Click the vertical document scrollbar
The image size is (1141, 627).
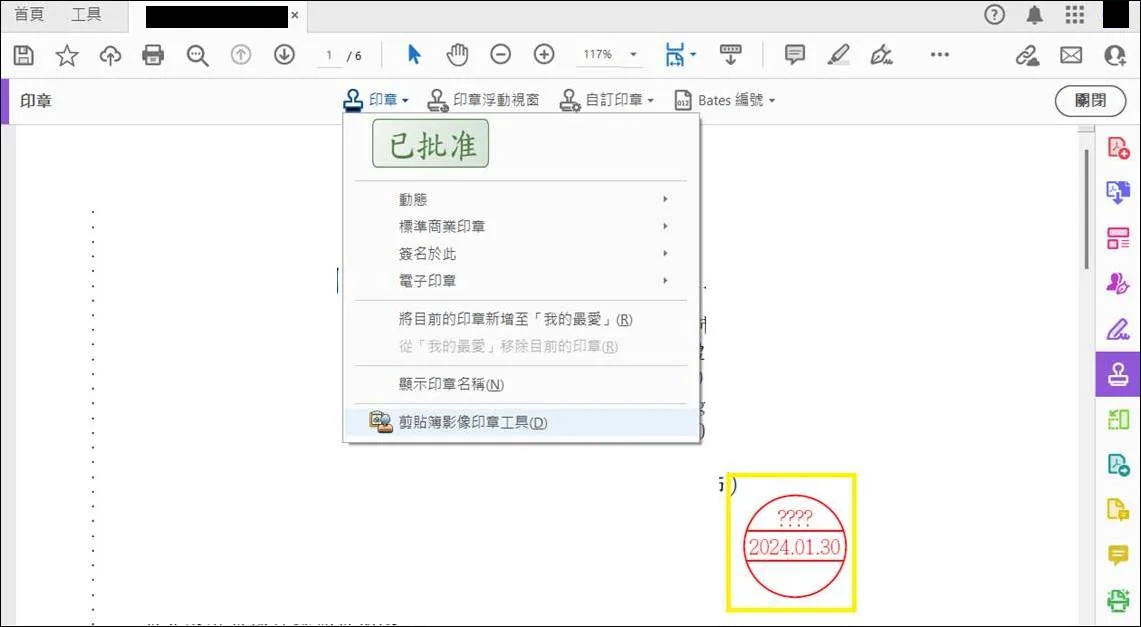pos(1086,209)
